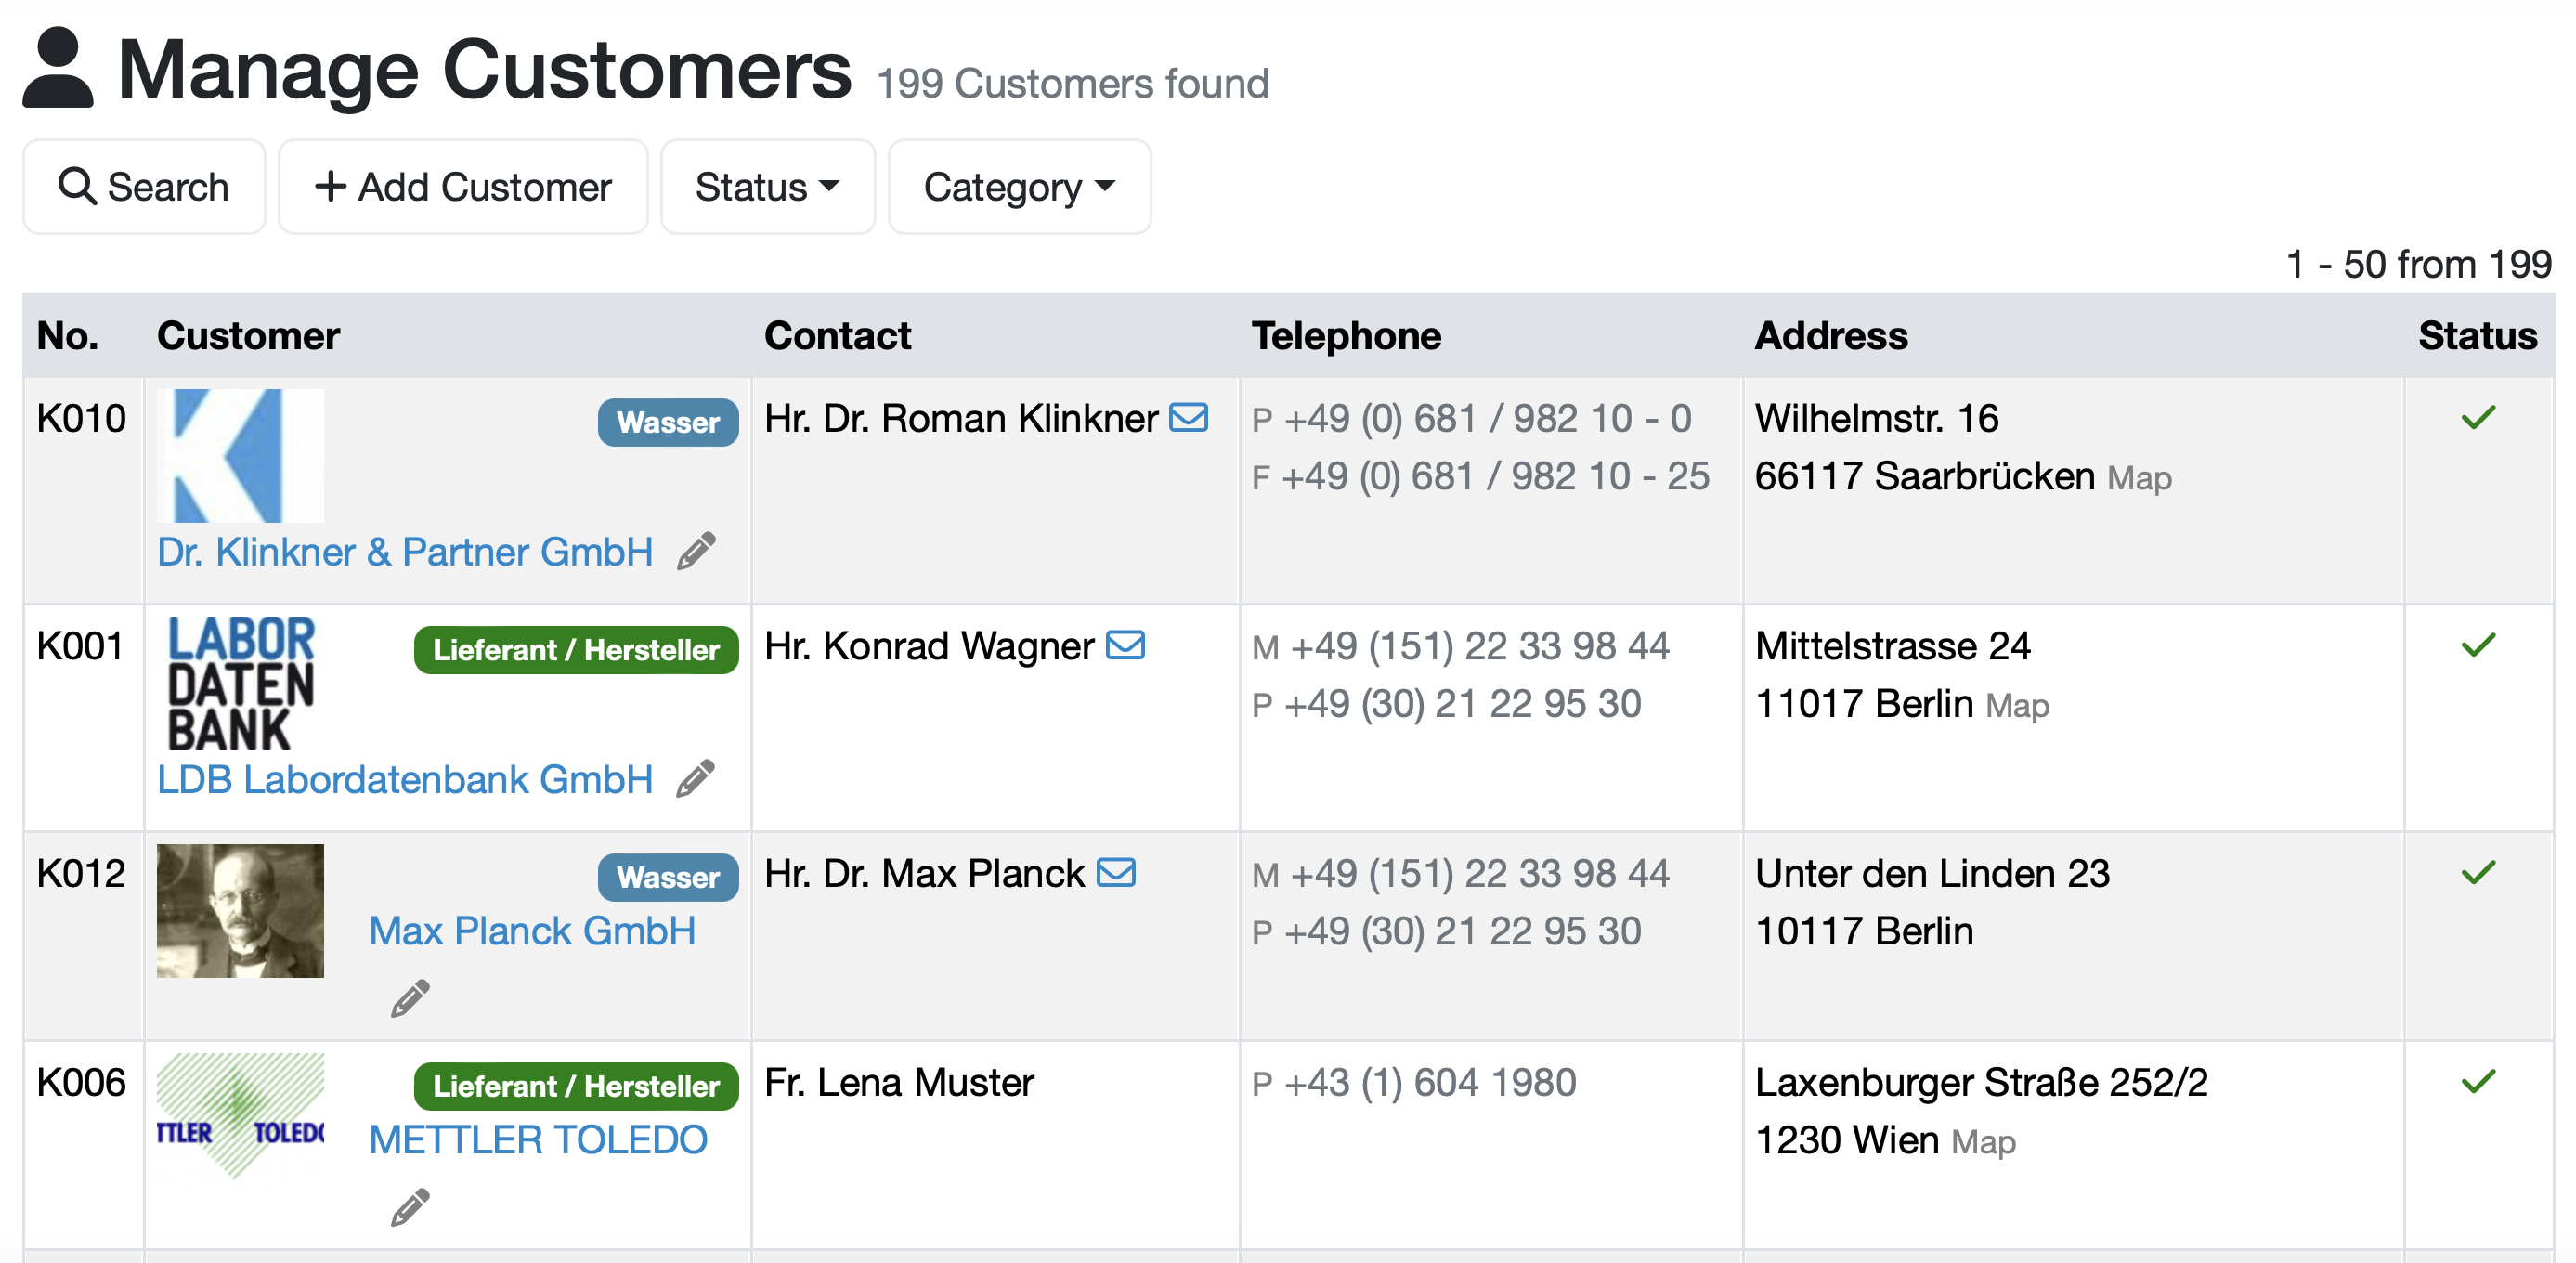Toggle the status checkmark for customer K006
The width and height of the screenshot is (2576, 1263).
(x=2478, y=1082)
